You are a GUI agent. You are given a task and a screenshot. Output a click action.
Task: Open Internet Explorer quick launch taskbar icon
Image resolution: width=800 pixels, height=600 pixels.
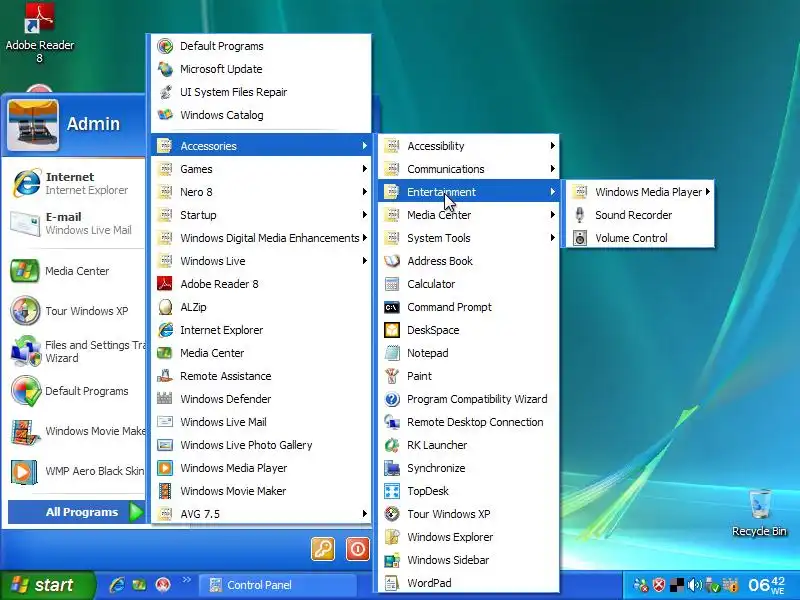(117, 585)
